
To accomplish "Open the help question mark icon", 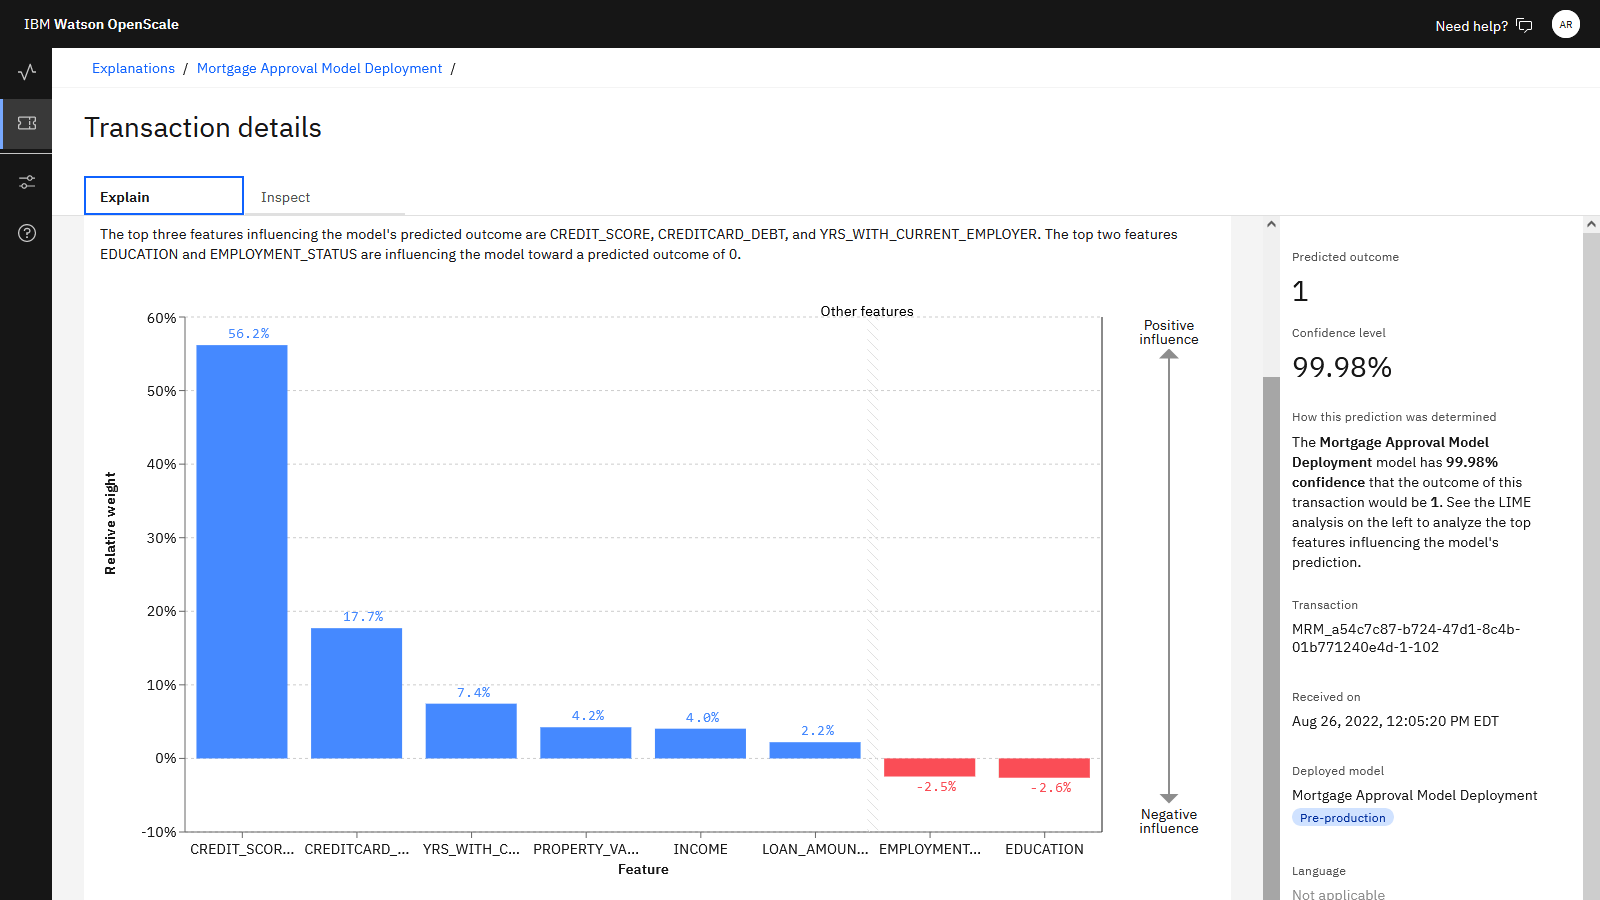I will click(27, 233).
